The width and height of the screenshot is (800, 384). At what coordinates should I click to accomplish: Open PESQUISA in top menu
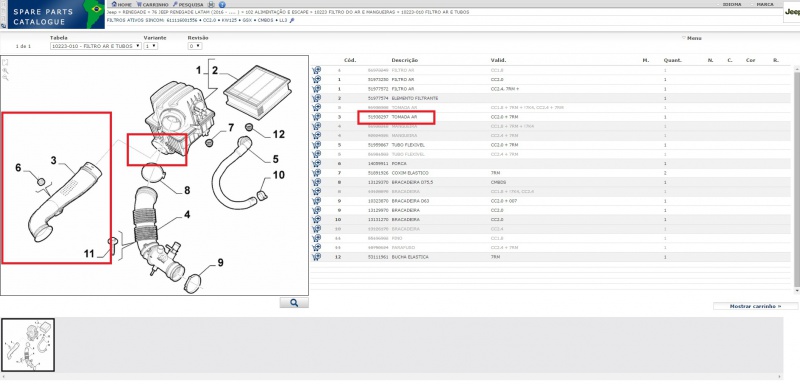pos(188,4)
